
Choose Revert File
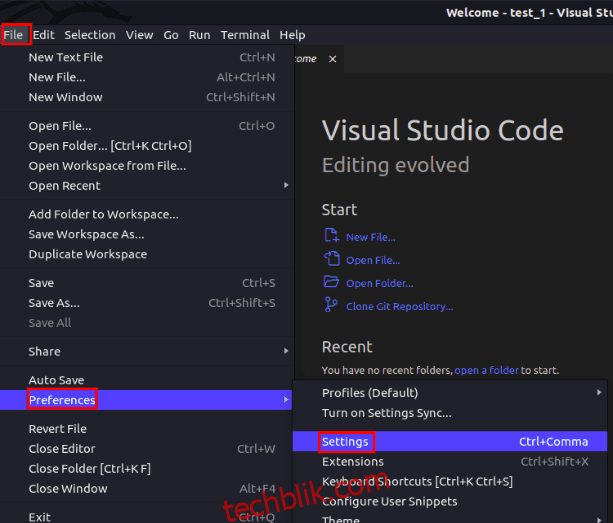(x=146, y=429)
